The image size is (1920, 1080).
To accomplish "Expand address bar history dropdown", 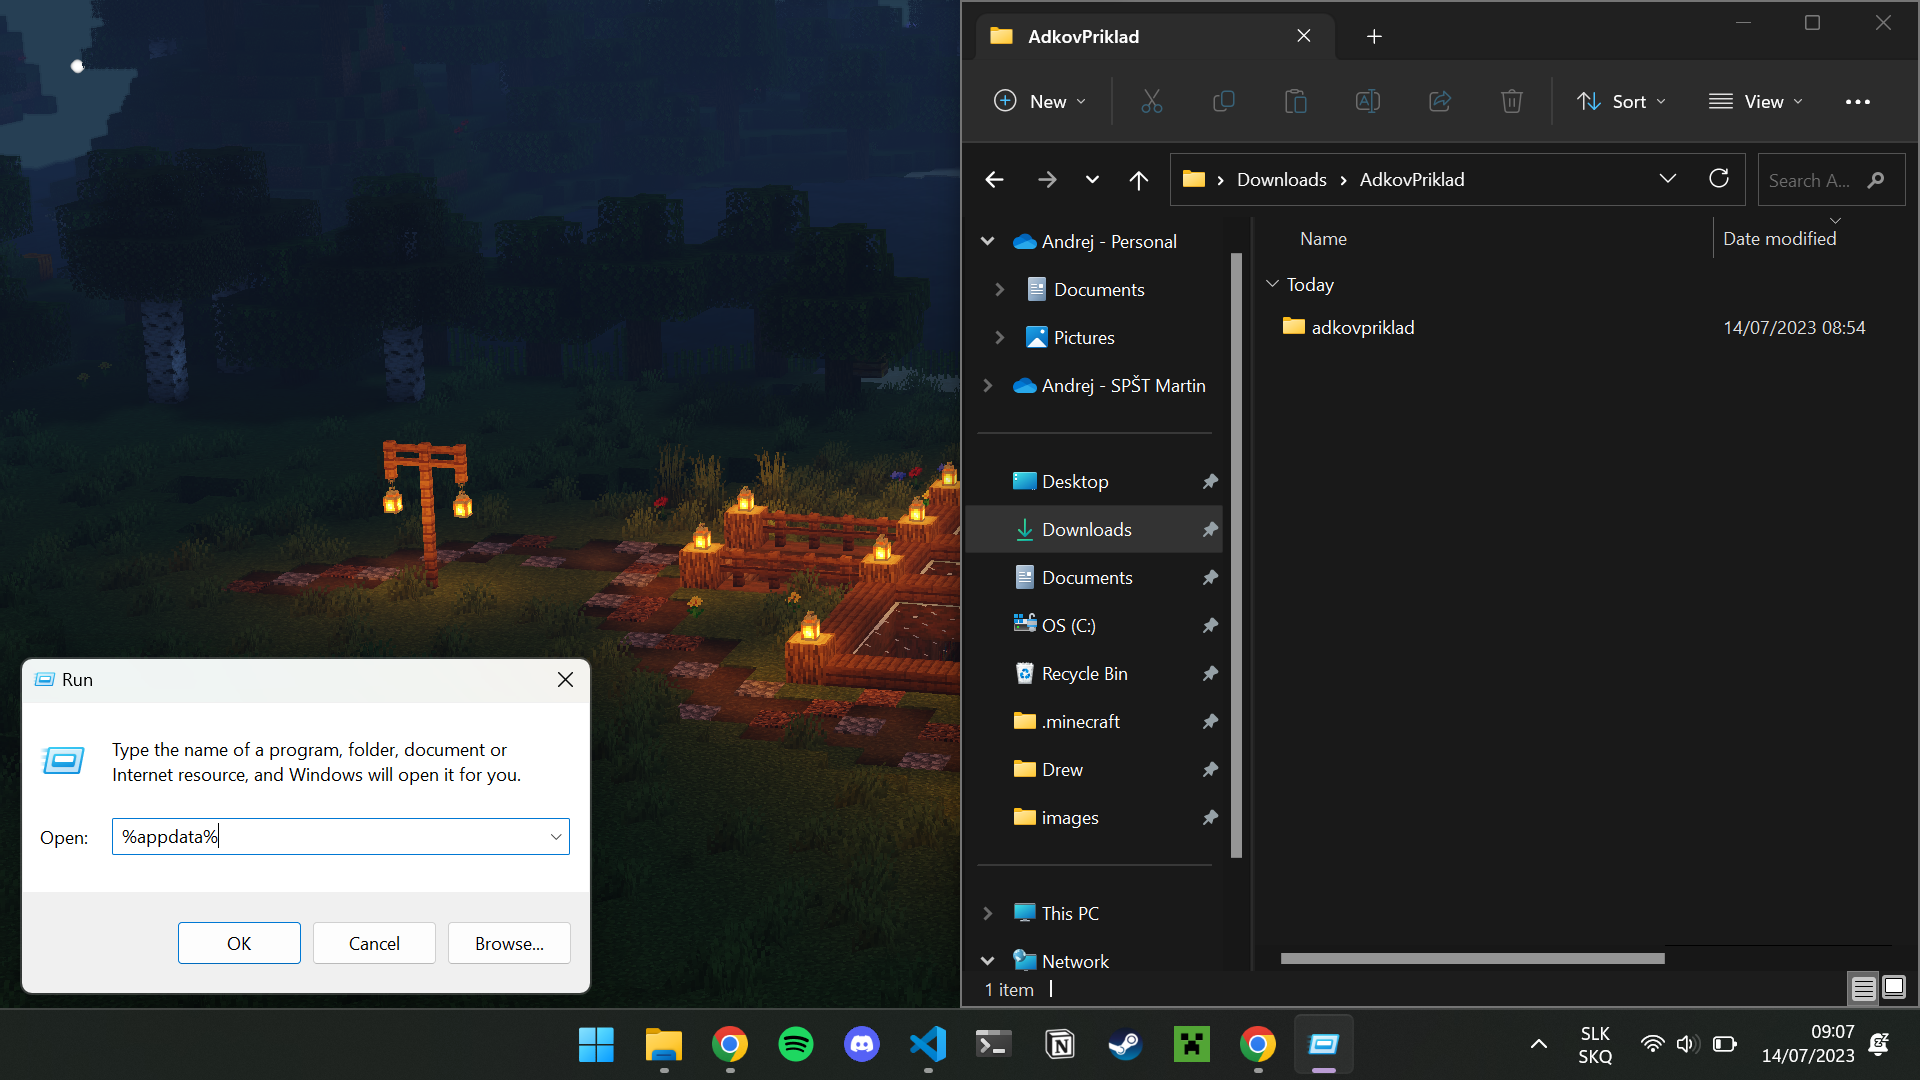I will click(1667, 179).
